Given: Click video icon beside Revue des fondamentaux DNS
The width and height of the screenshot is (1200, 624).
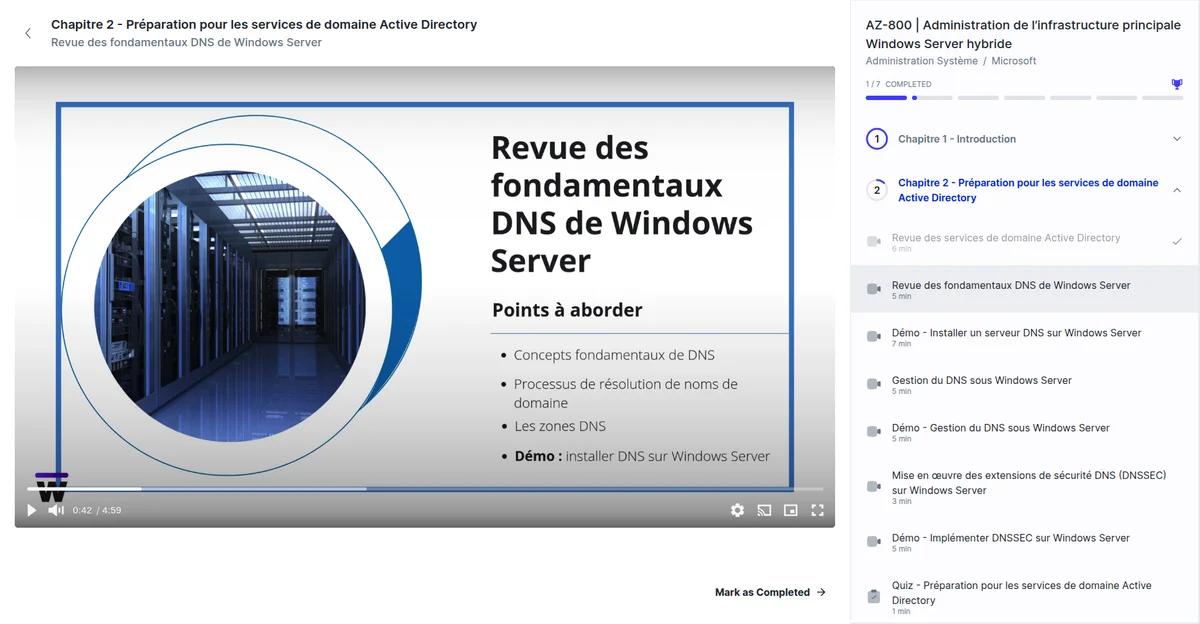Looking at the screenshot, I should (873, 289).
